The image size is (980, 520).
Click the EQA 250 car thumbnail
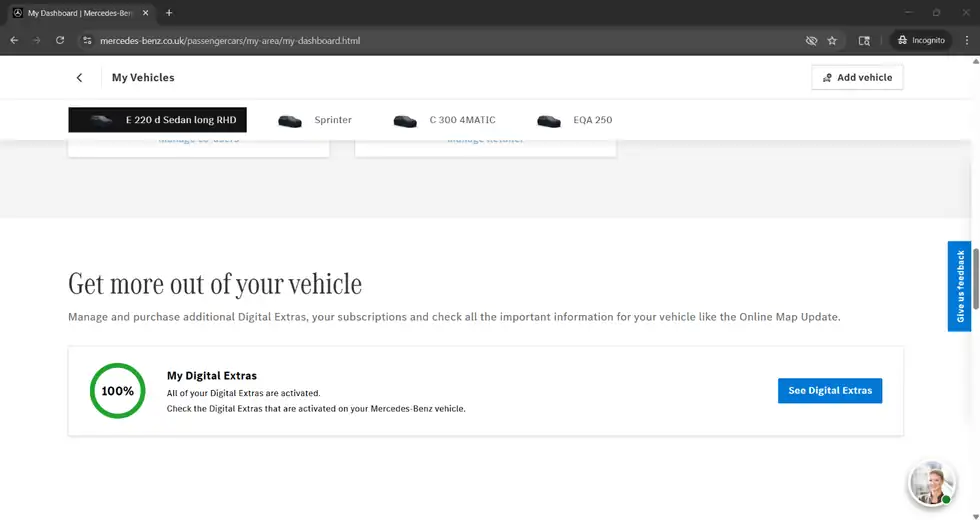point(549,121)
